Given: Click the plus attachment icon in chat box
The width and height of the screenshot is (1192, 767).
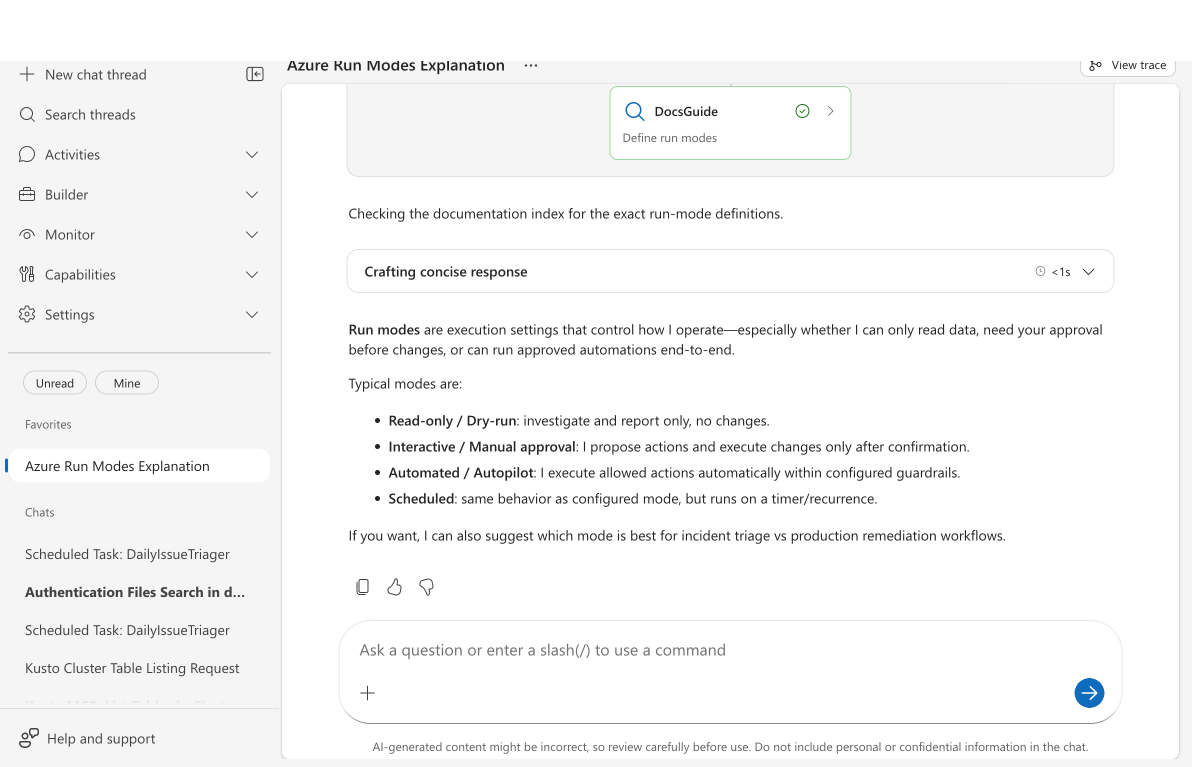Looking at the screenshot, I should 367,693.
